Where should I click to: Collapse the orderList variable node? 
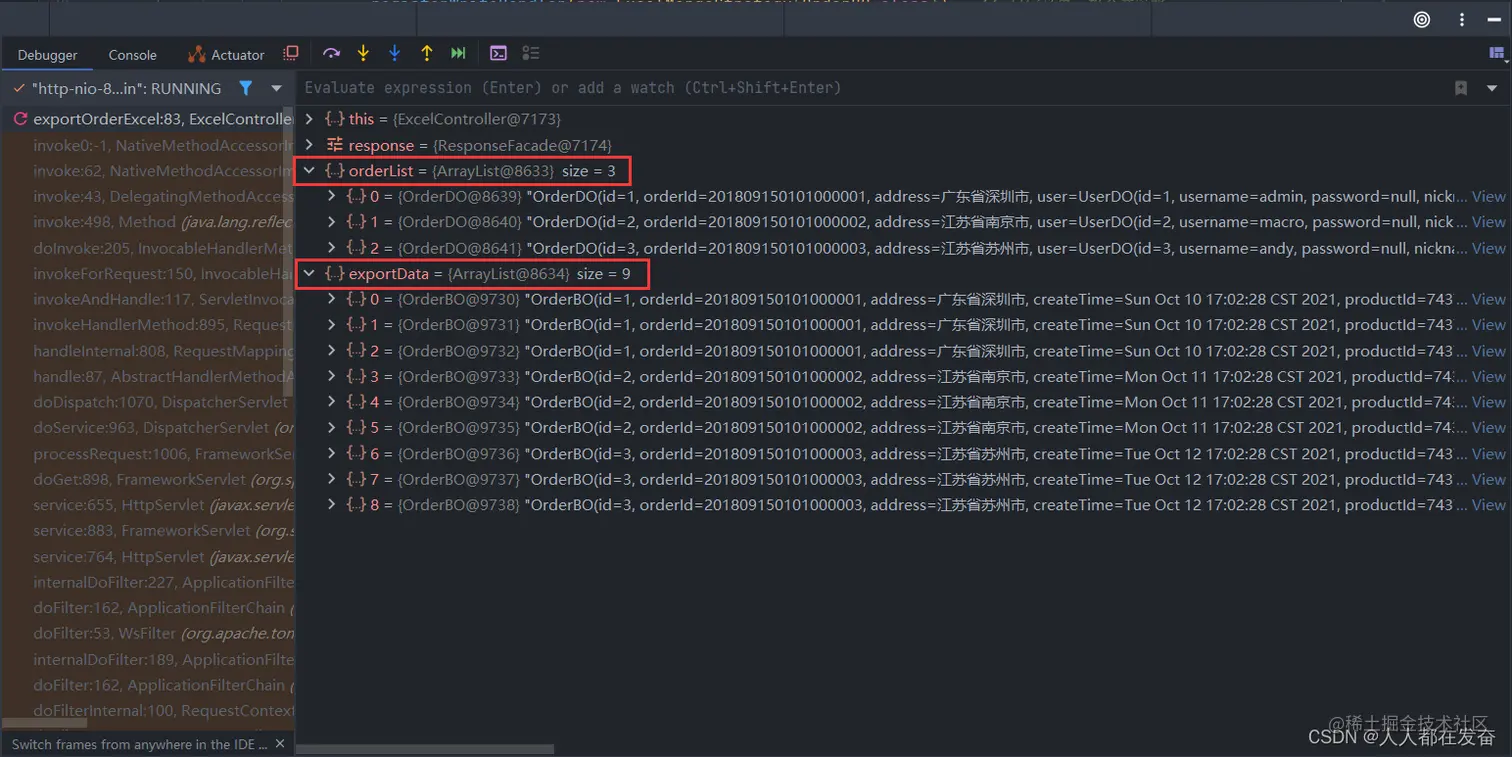tap(309, 171)
